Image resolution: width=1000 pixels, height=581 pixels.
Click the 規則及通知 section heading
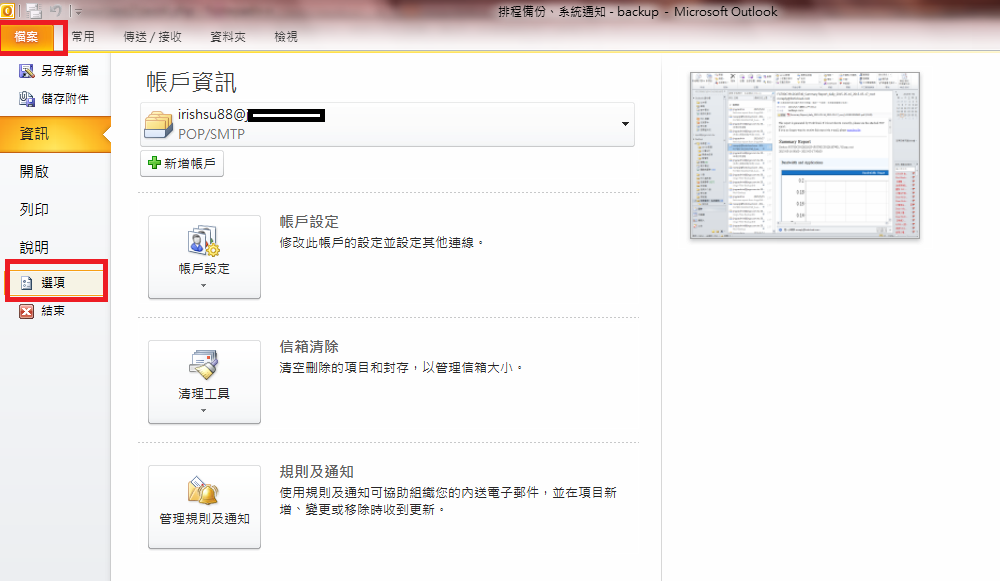pos(316,472)
